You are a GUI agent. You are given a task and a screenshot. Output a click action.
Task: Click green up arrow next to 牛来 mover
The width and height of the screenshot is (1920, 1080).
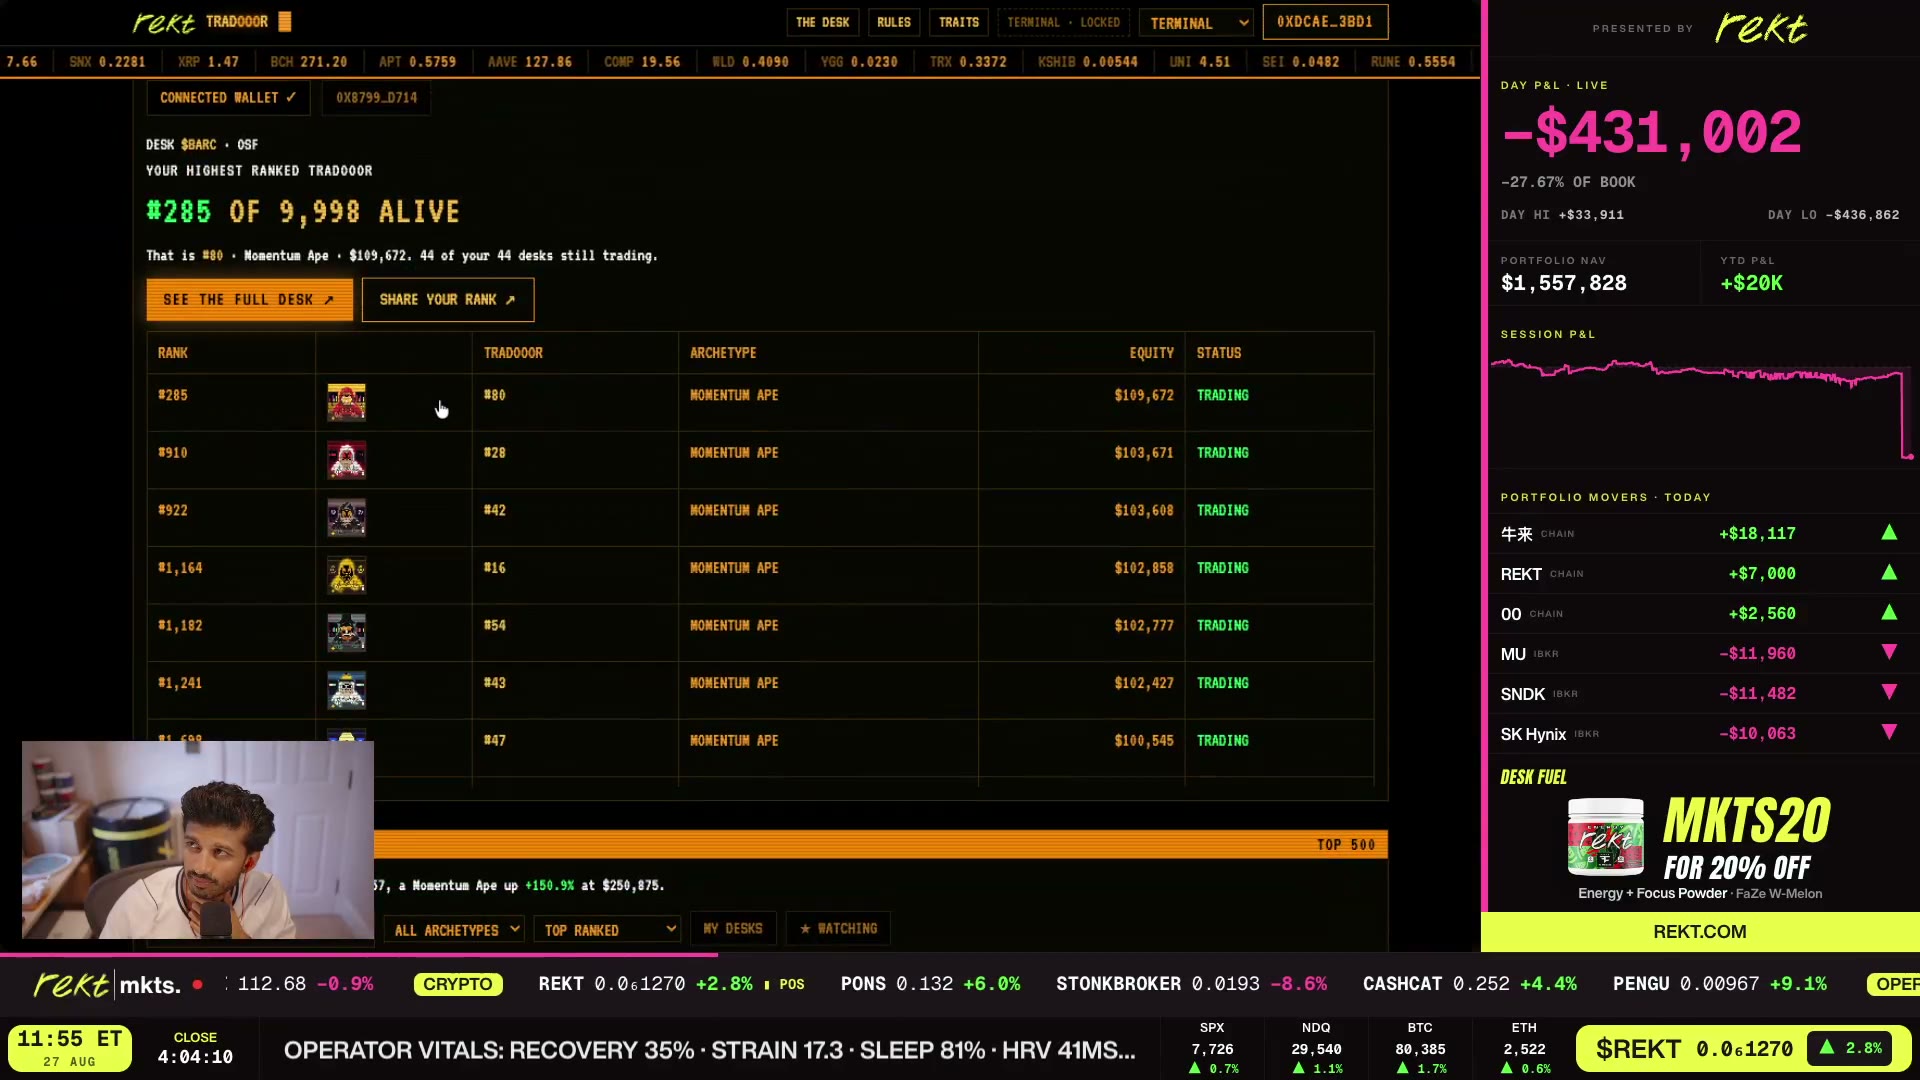(x=1889, y=533)
